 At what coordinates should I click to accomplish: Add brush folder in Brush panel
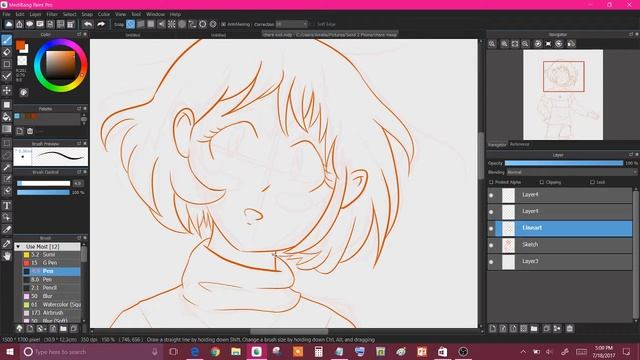point(63,328)
